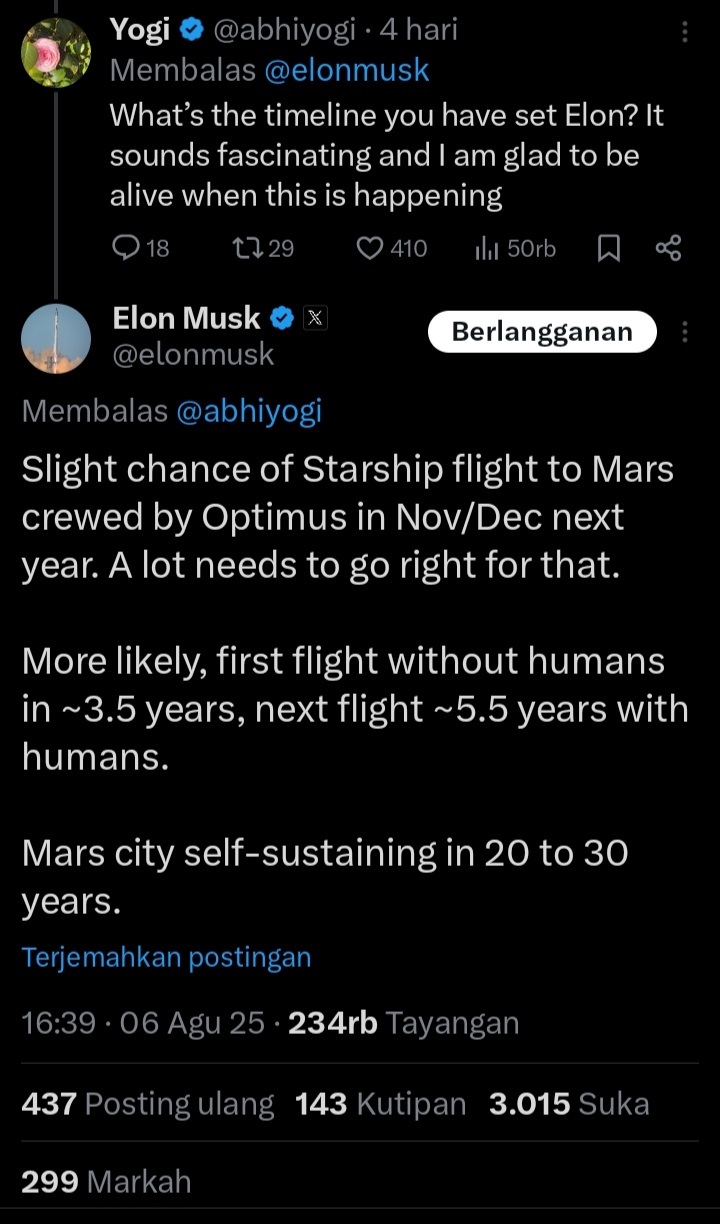This screenshot has width=720, height=1224.
Task: Click the Berlangganan subscribe button
Action: [542, 332]
